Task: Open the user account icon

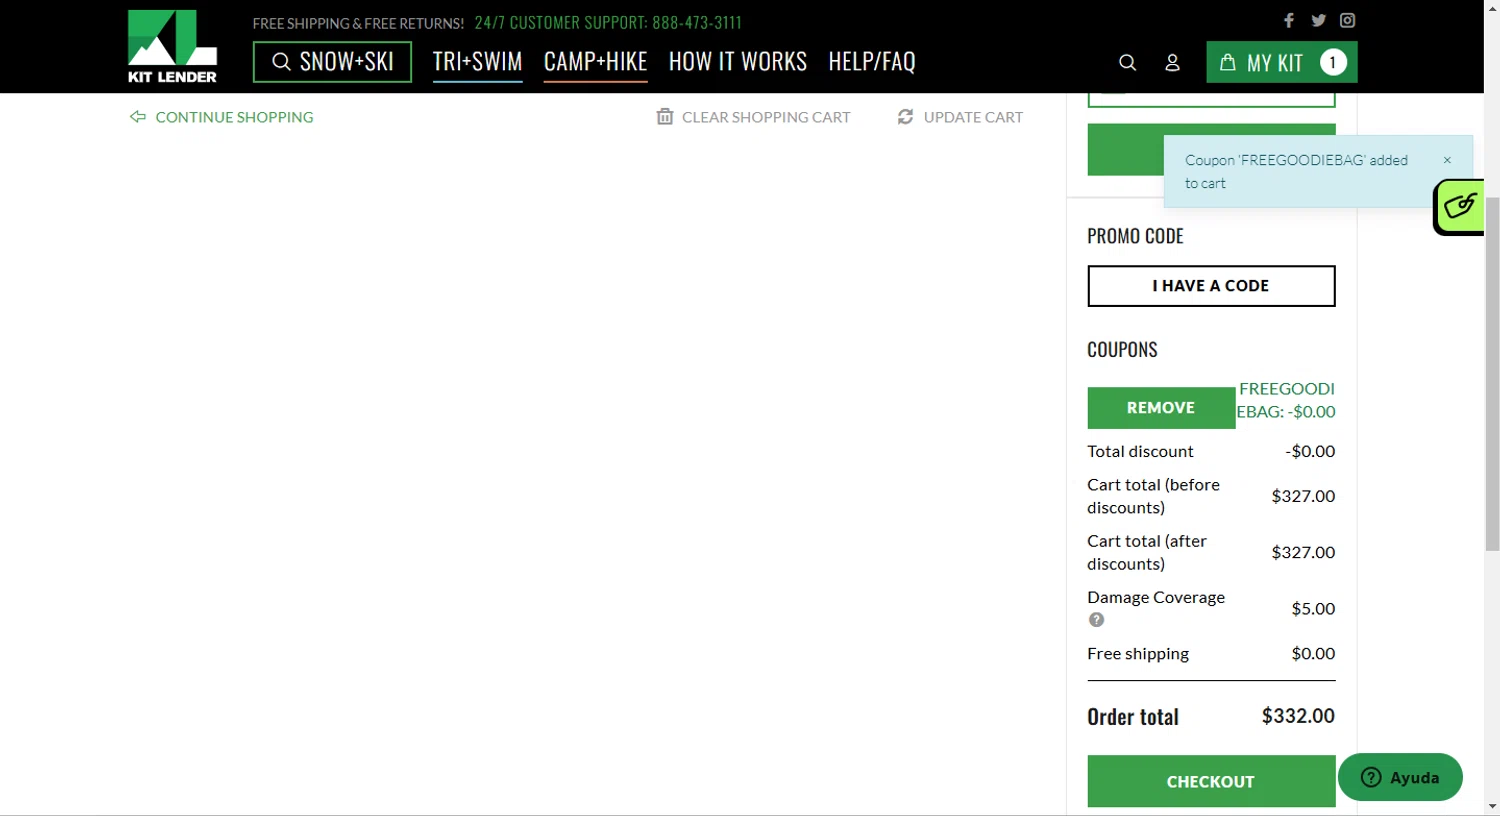Action: [1172, 63]
